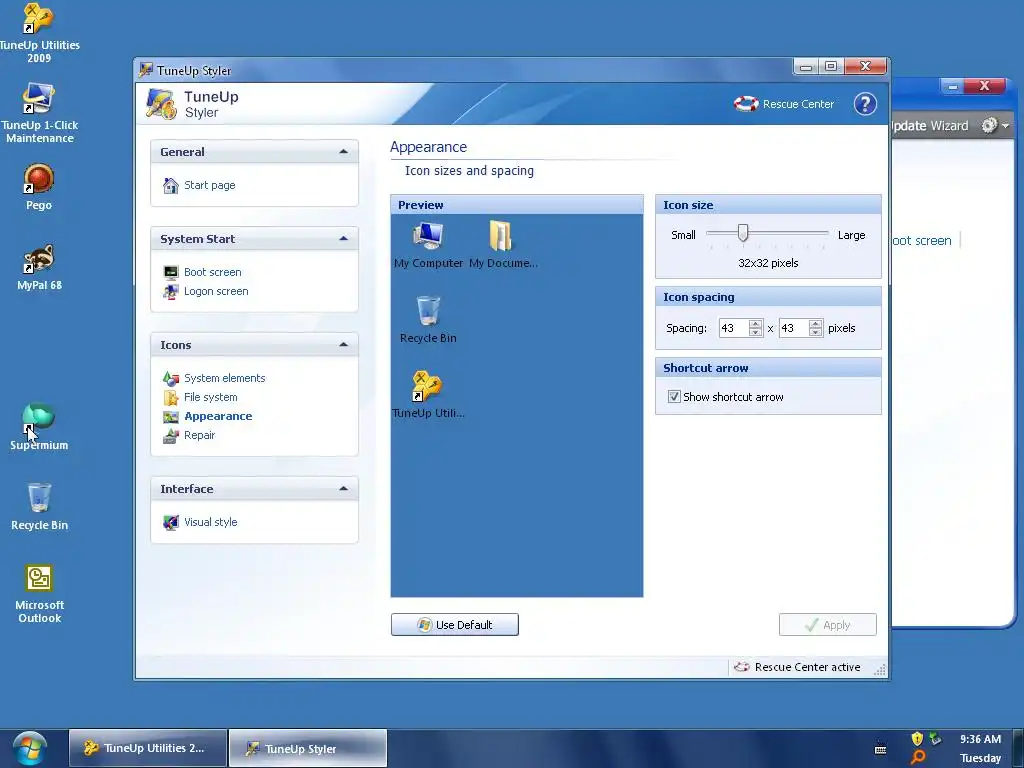Click the Repair icon
The image size is (1024, 768).
tap(170, 436)
